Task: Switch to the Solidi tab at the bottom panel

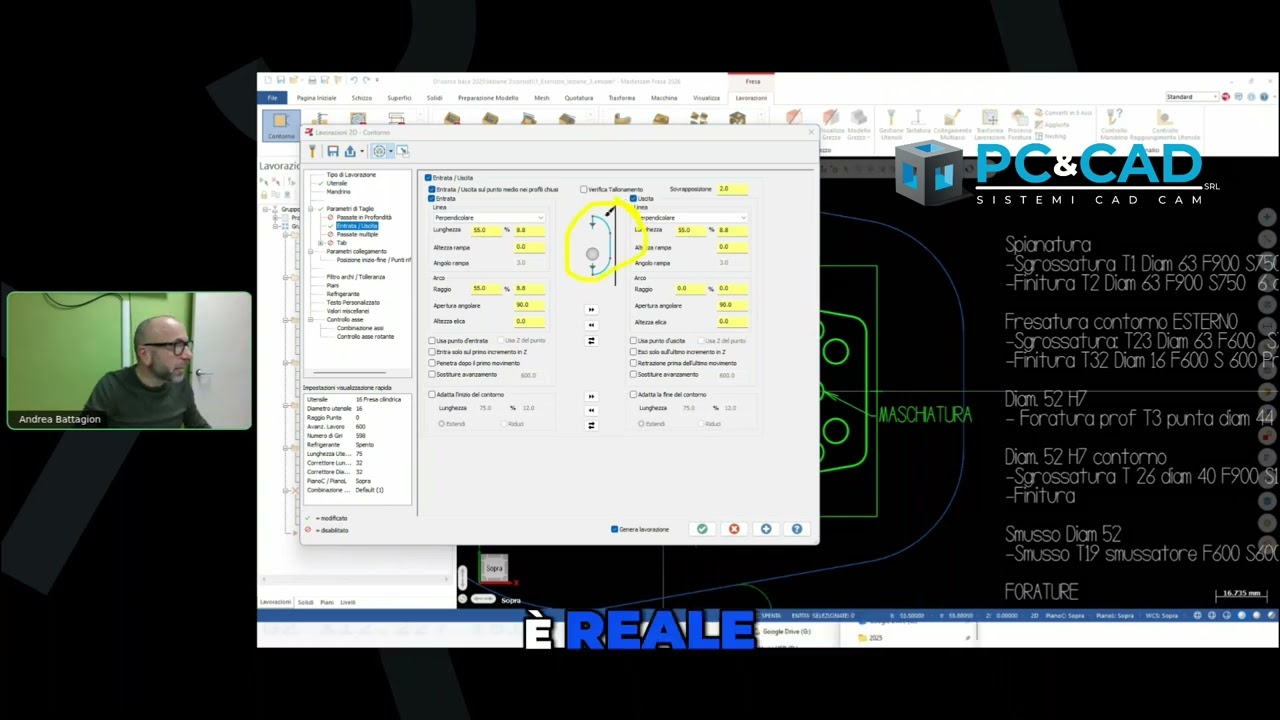Action: tap(306, 602)
